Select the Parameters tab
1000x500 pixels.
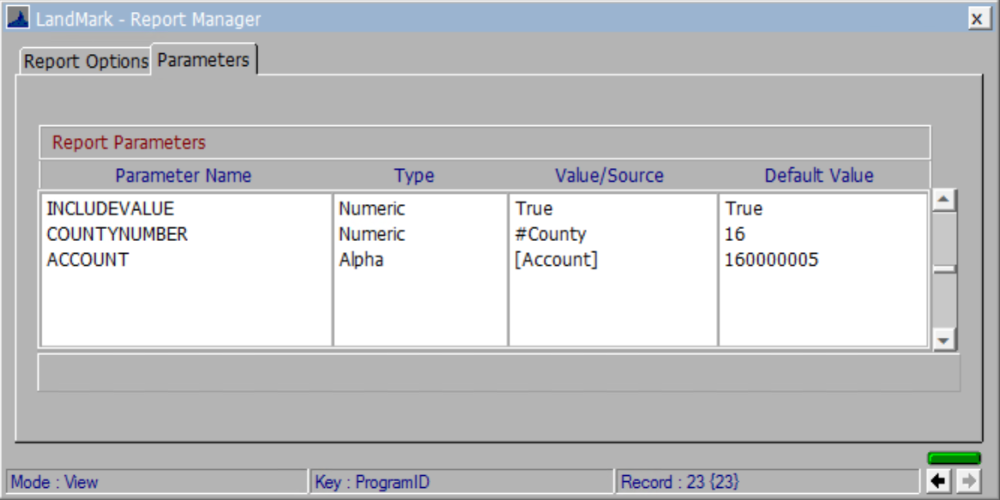point(203,60)
